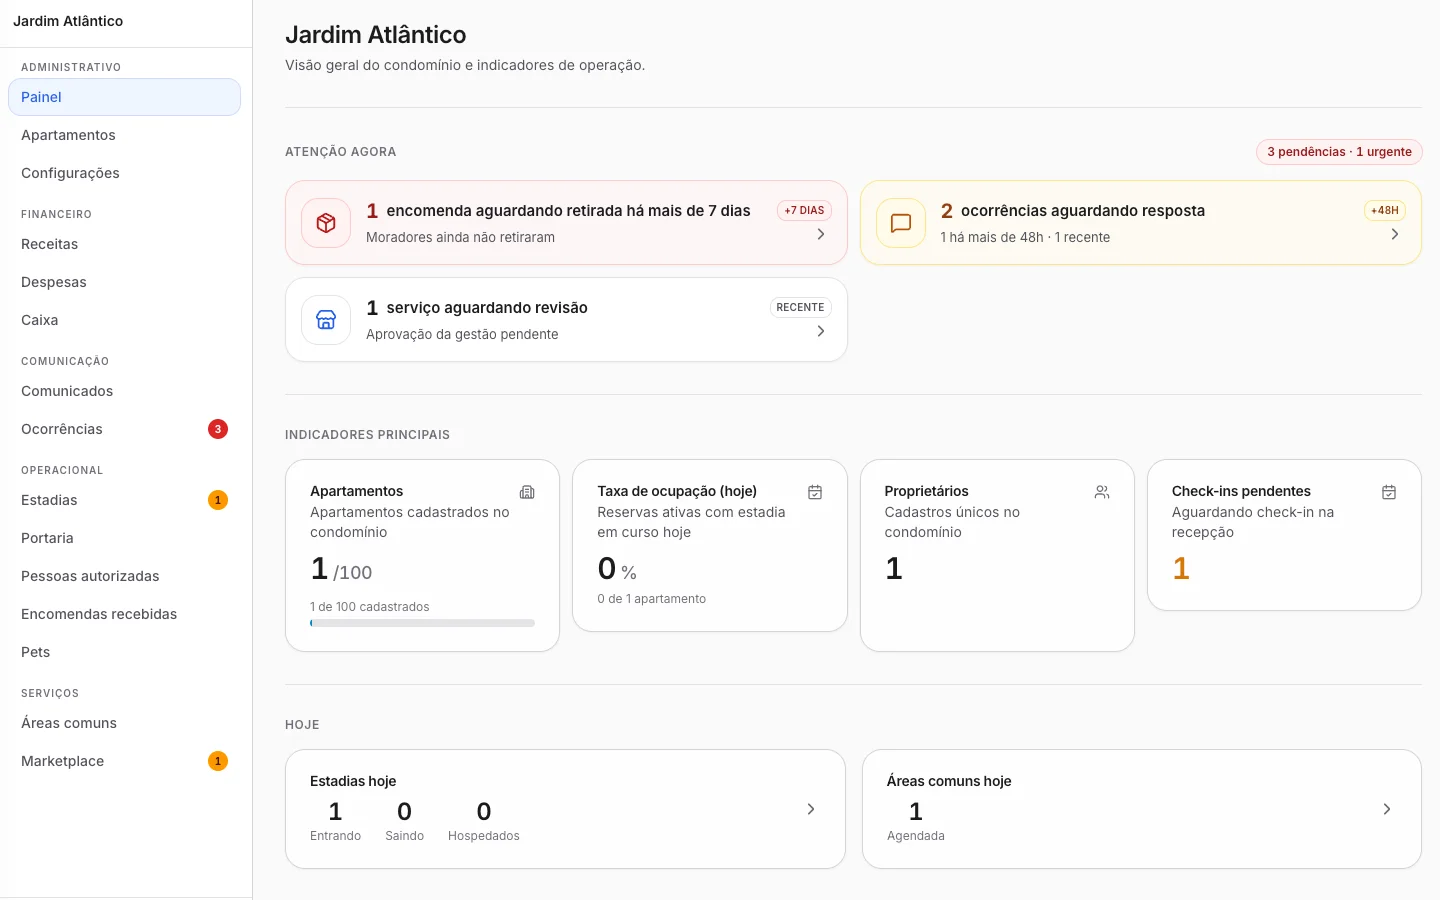Click the Apartamentos card title
Image resolution: width=1440 pixels, height=900 pixels.
pyautogui.click(x=357, y=491)
